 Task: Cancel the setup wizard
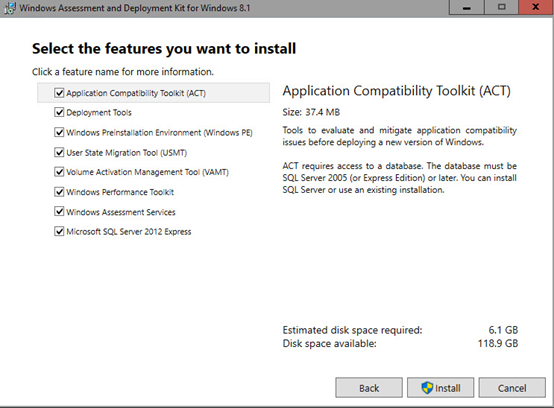click(x=512, y=388)
